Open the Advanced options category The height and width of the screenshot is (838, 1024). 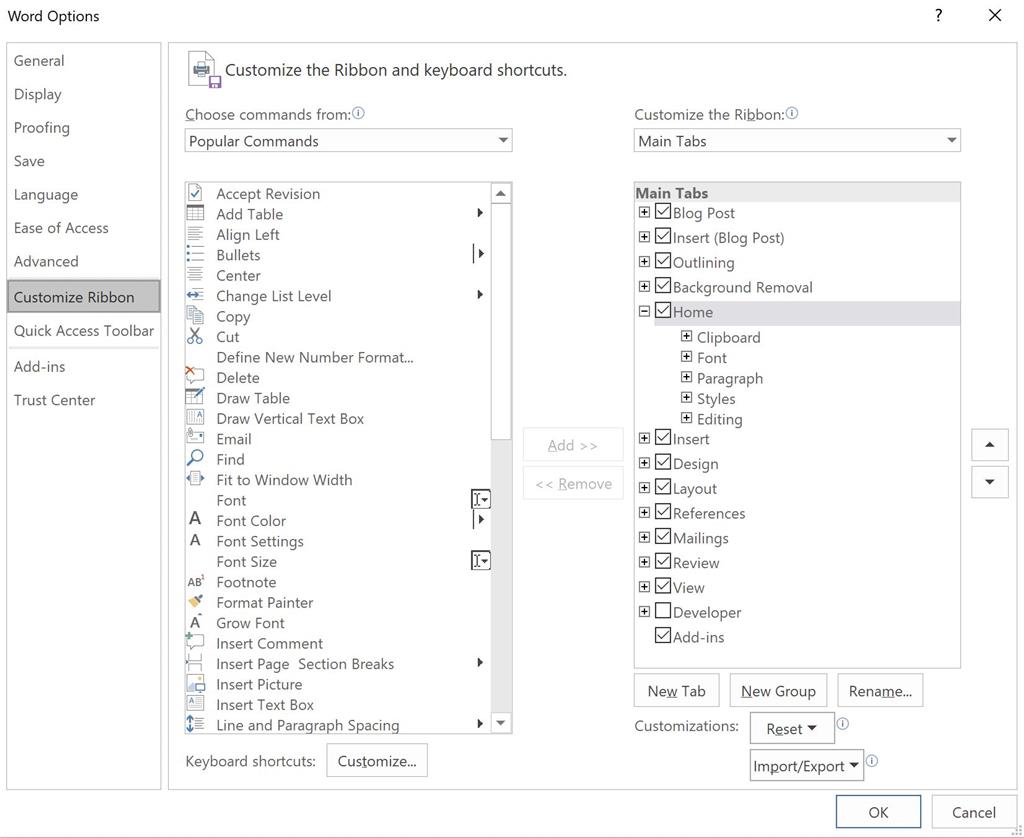(x=84, y=261)
